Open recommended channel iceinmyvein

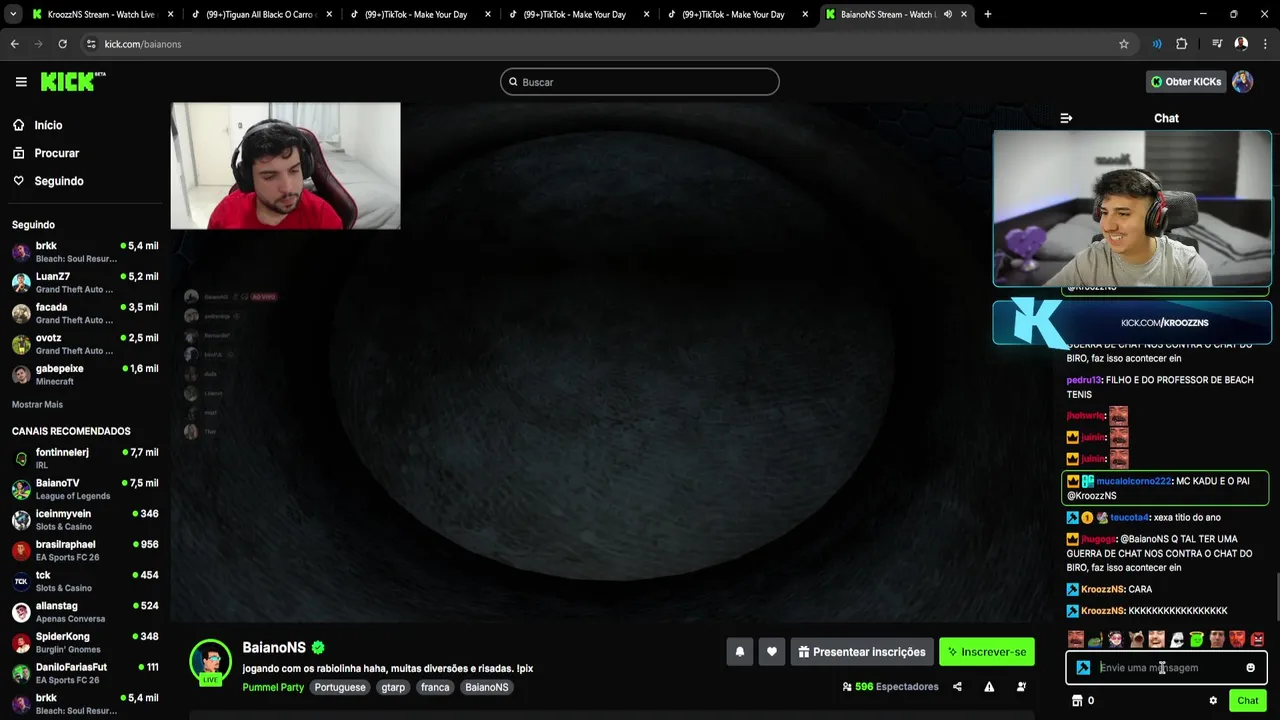[85, 520]
